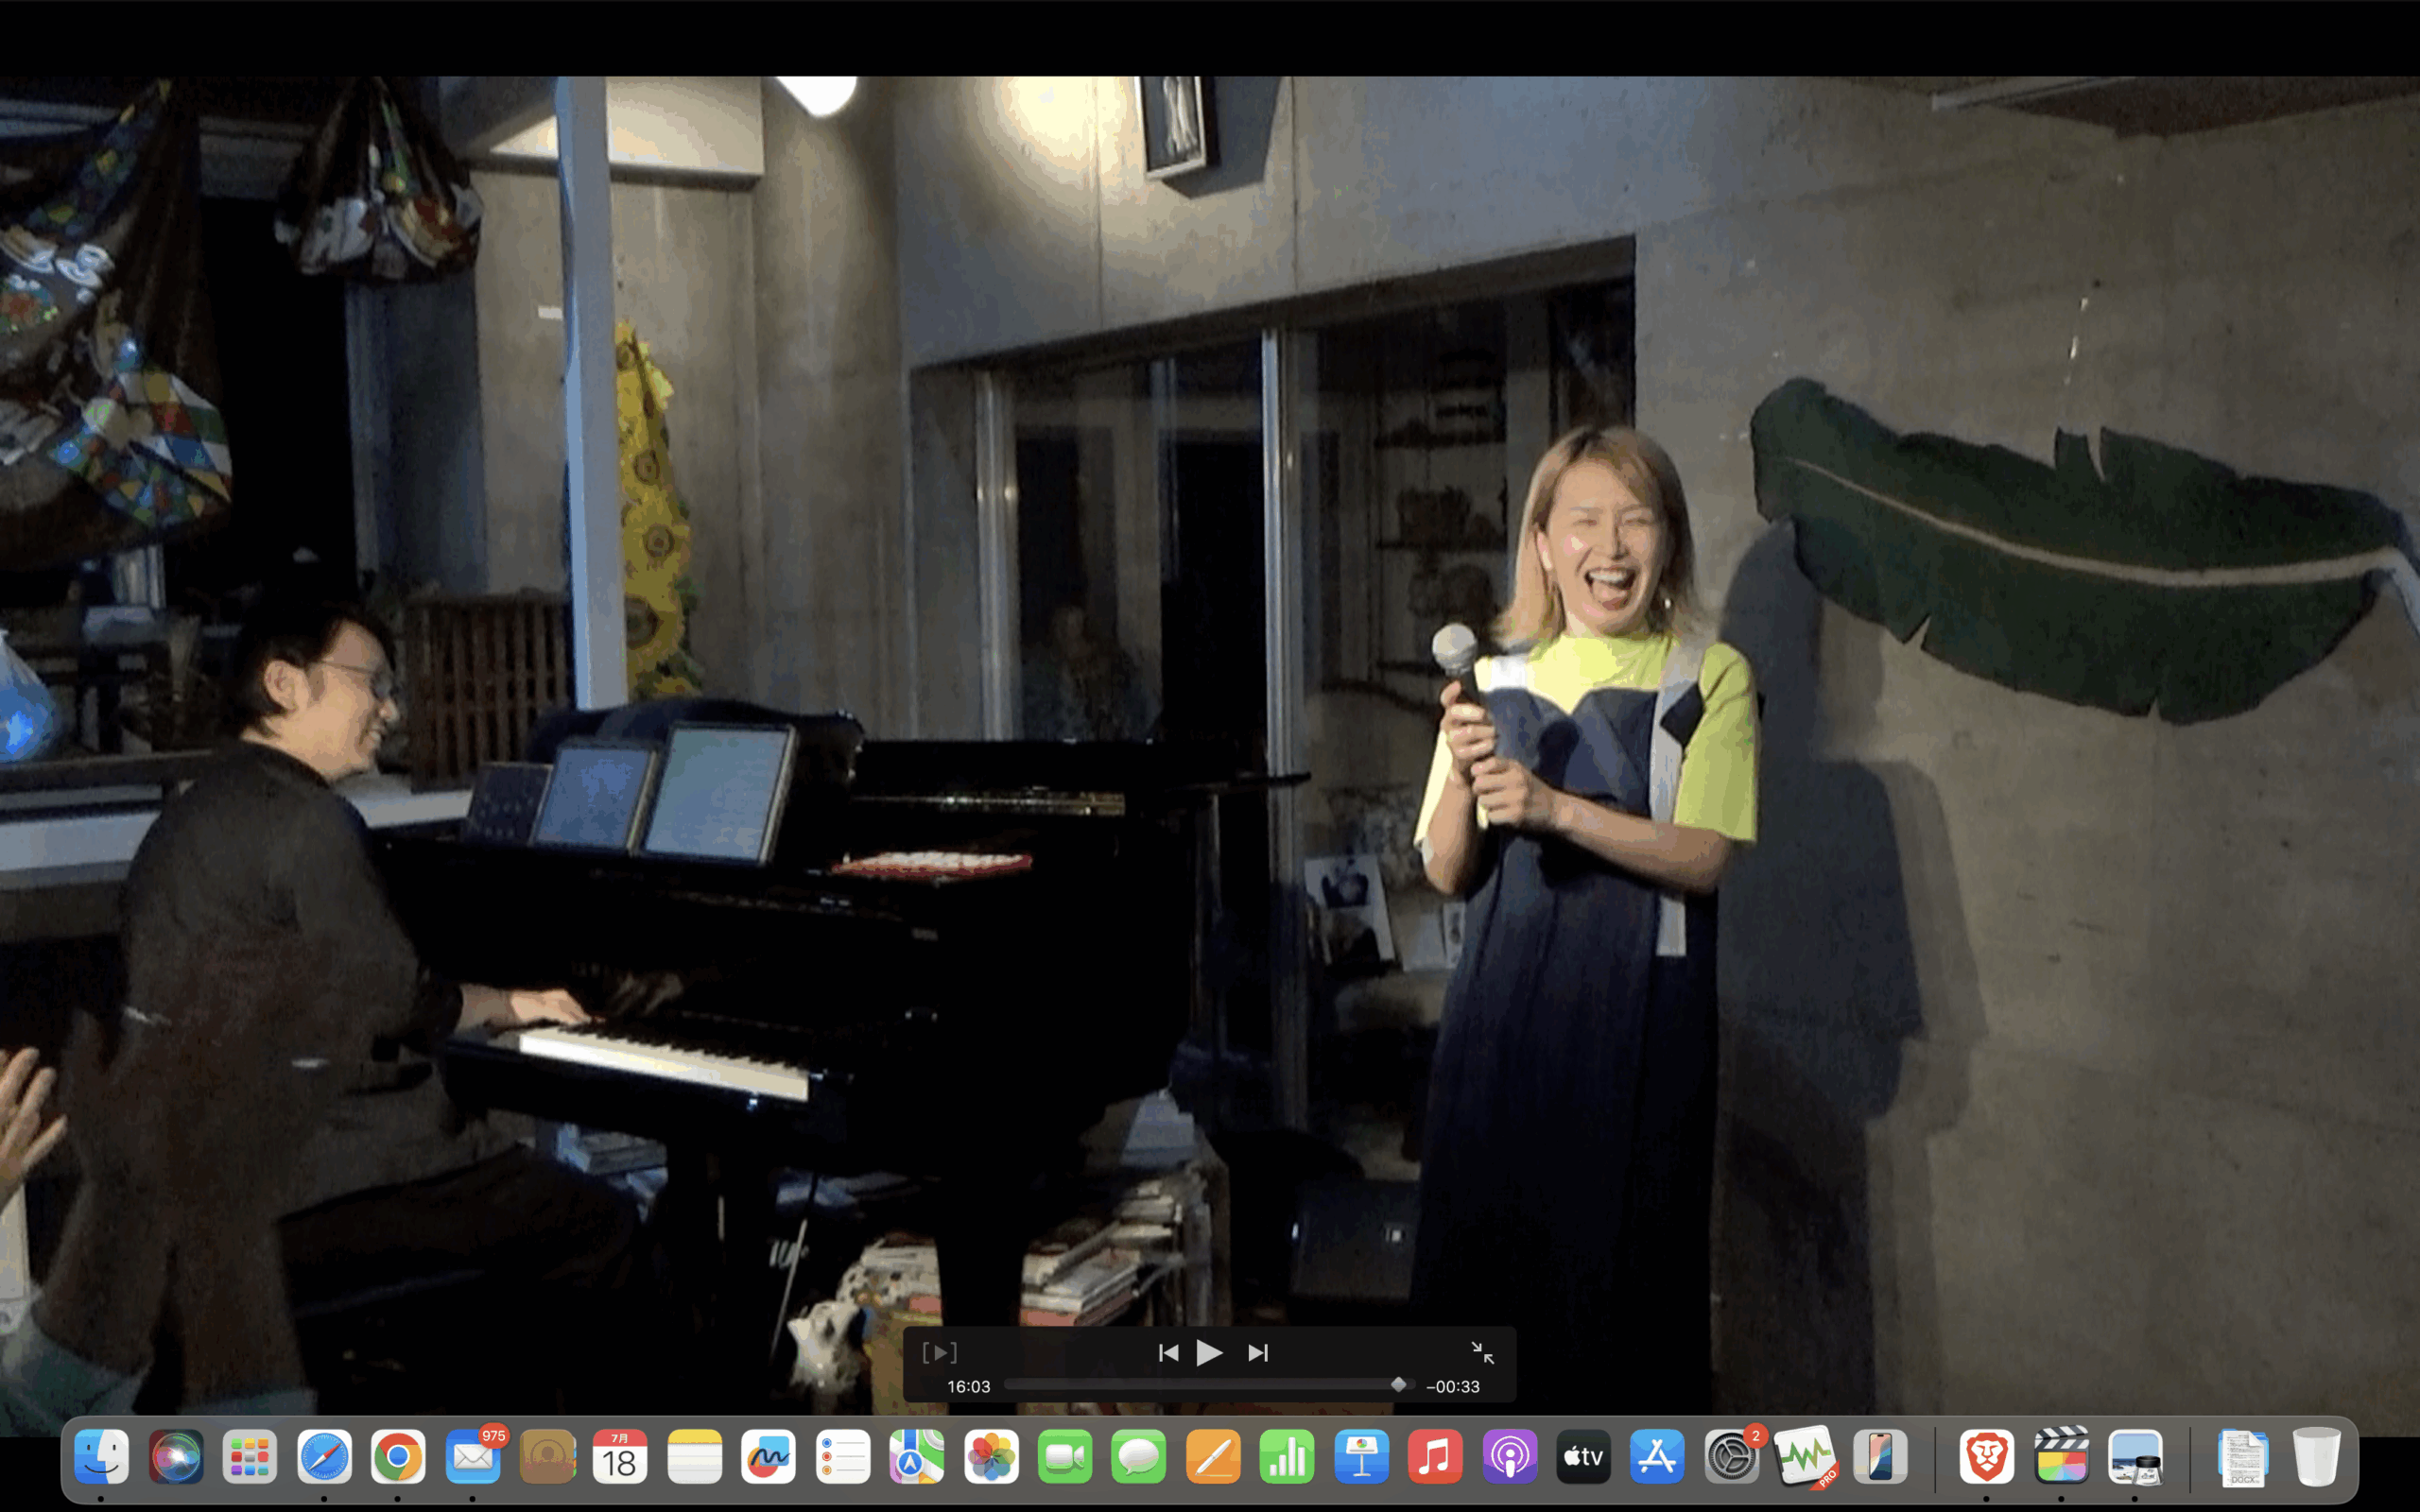Open Brave browser from the dock

[1986, 1457]
